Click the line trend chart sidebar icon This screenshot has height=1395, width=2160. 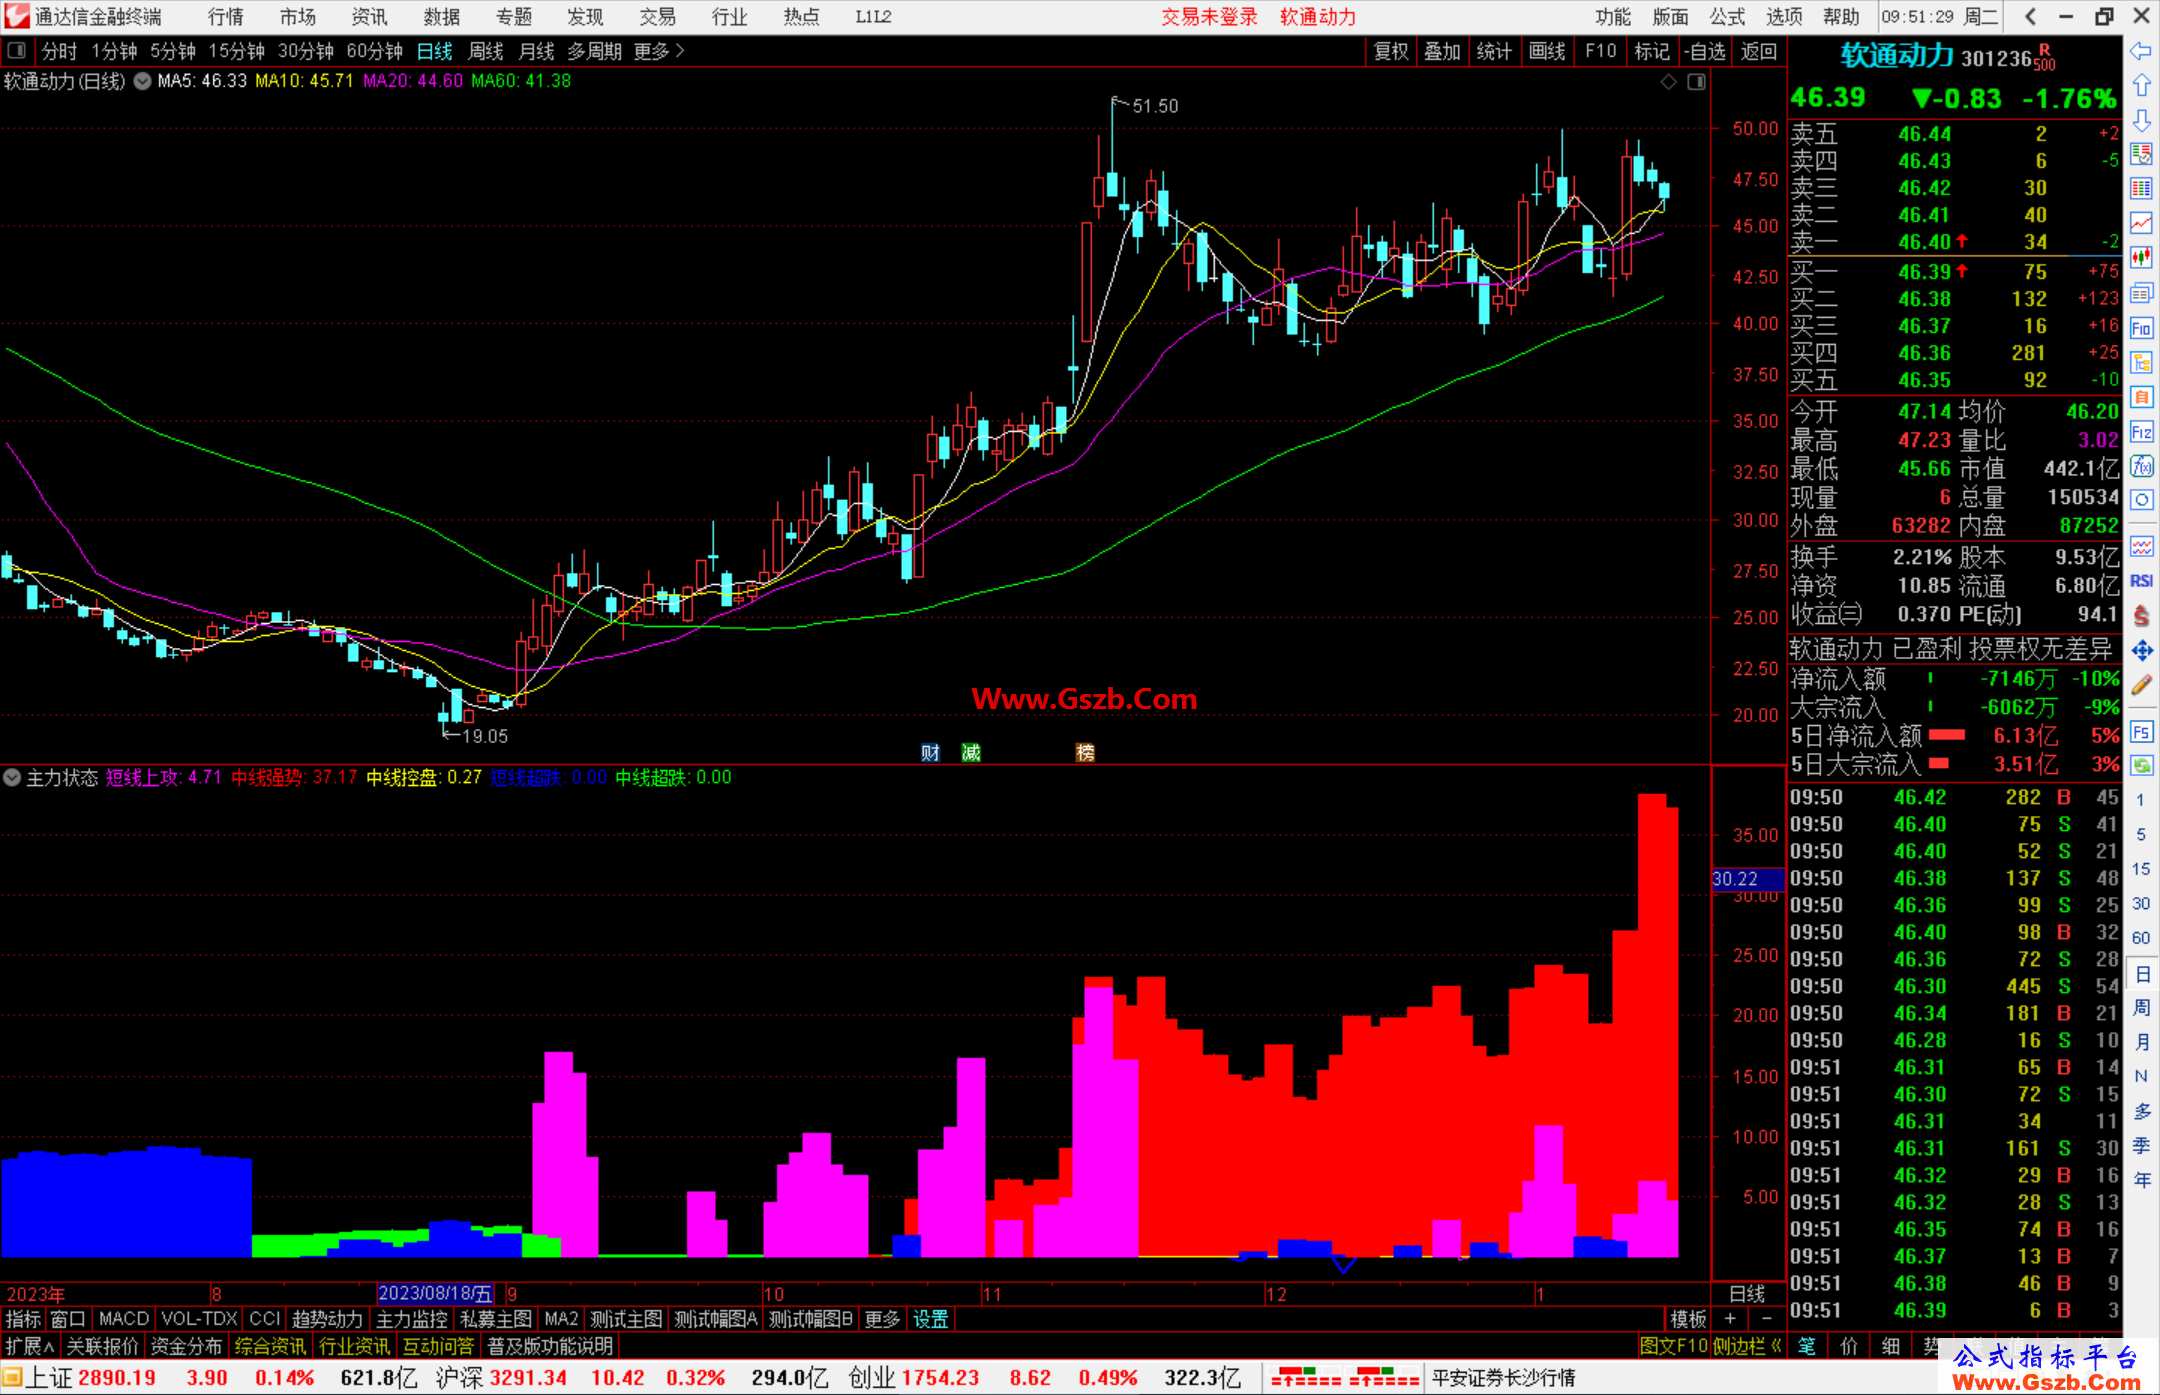[2141, 222]
